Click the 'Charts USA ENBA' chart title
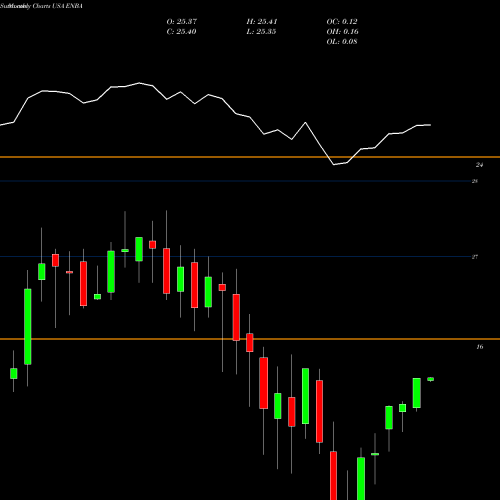The height and width of the screenshot is (500, 500). 58,6
